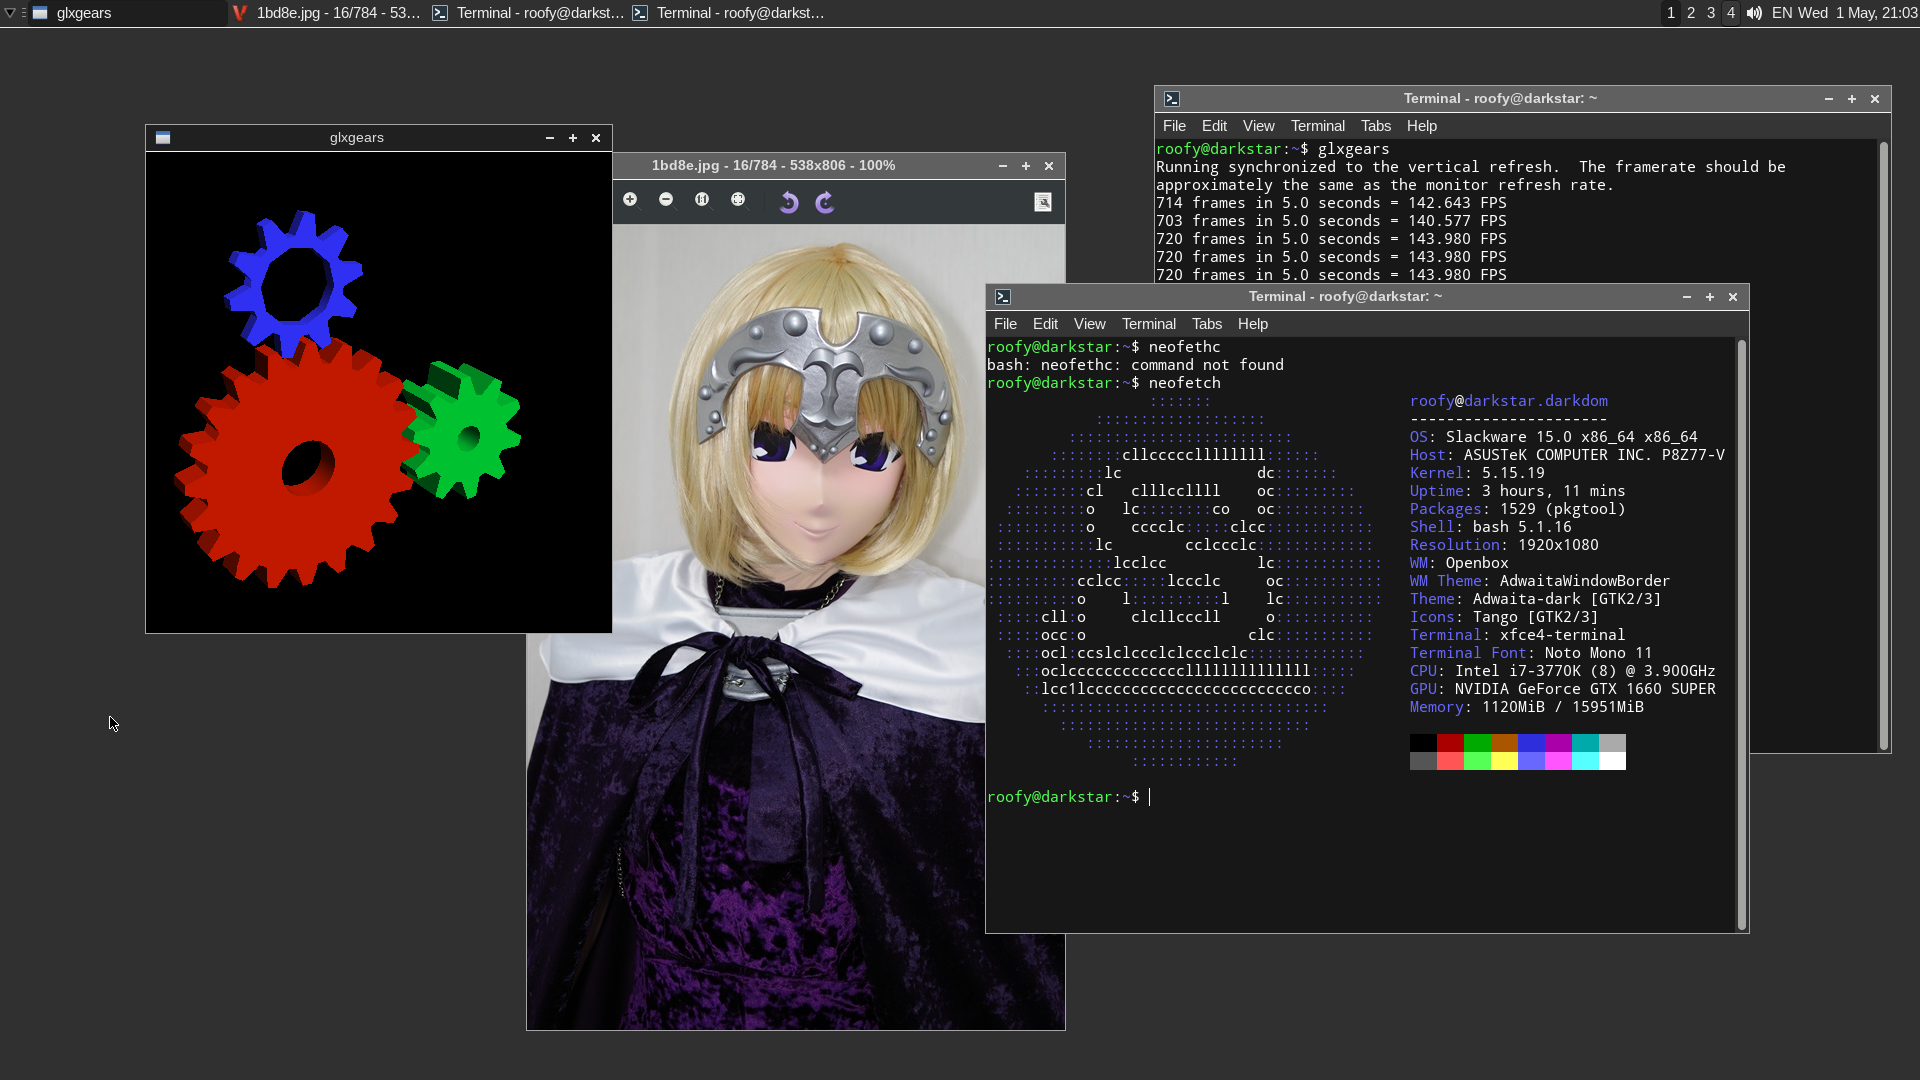
Task: Click the red swatch in neofetch palette
Action: [1450, 743]
